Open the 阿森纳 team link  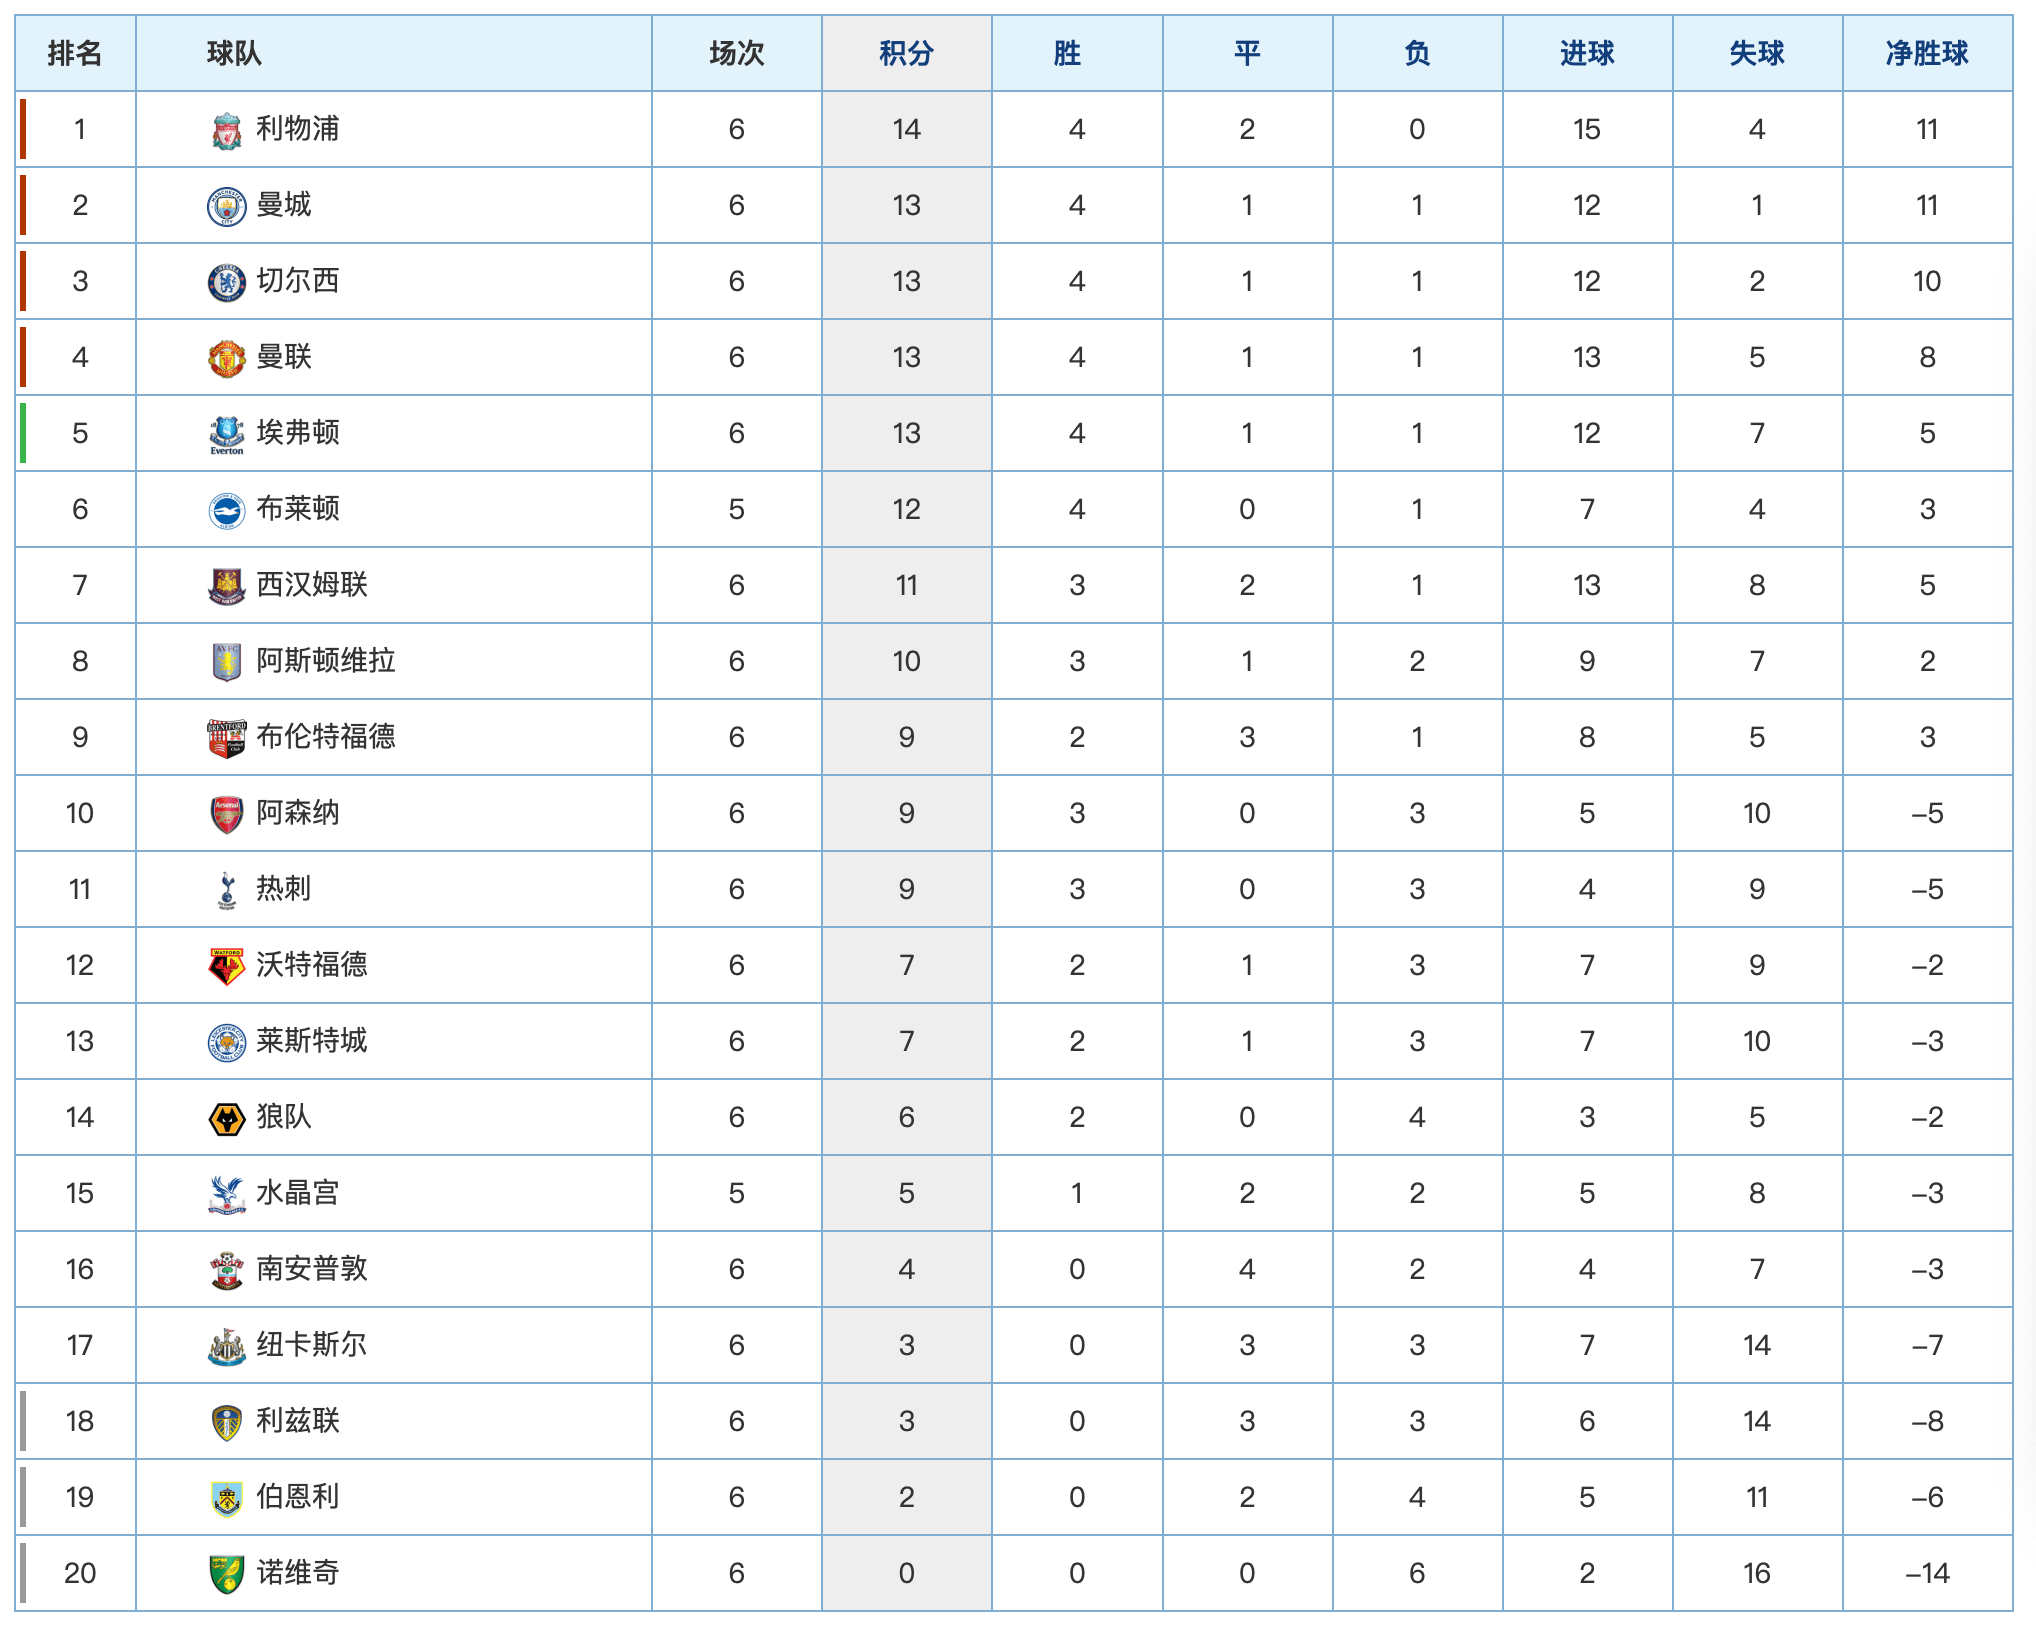click(x=298, y=813)
